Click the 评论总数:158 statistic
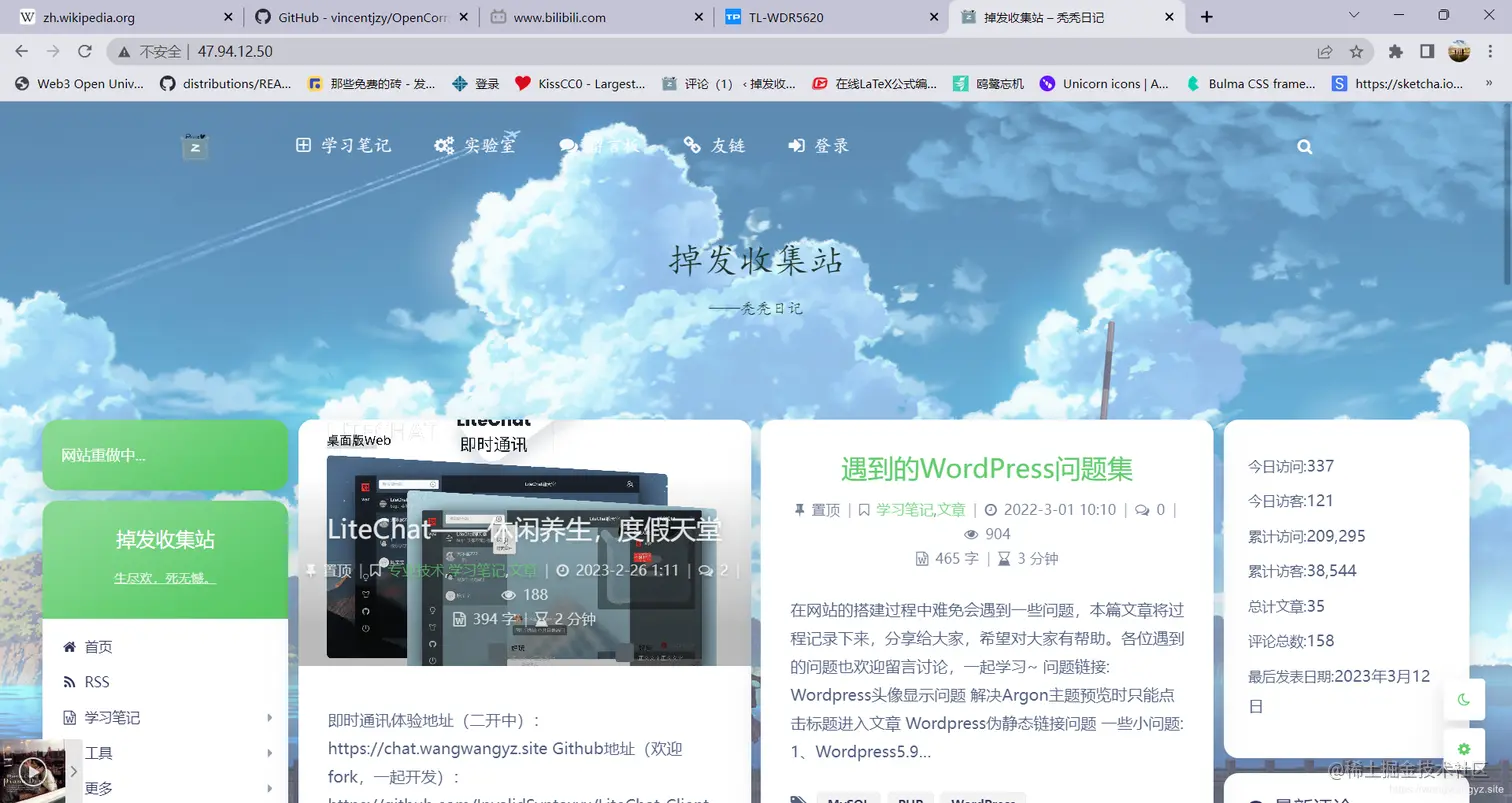 click(x=1291, y=641)
